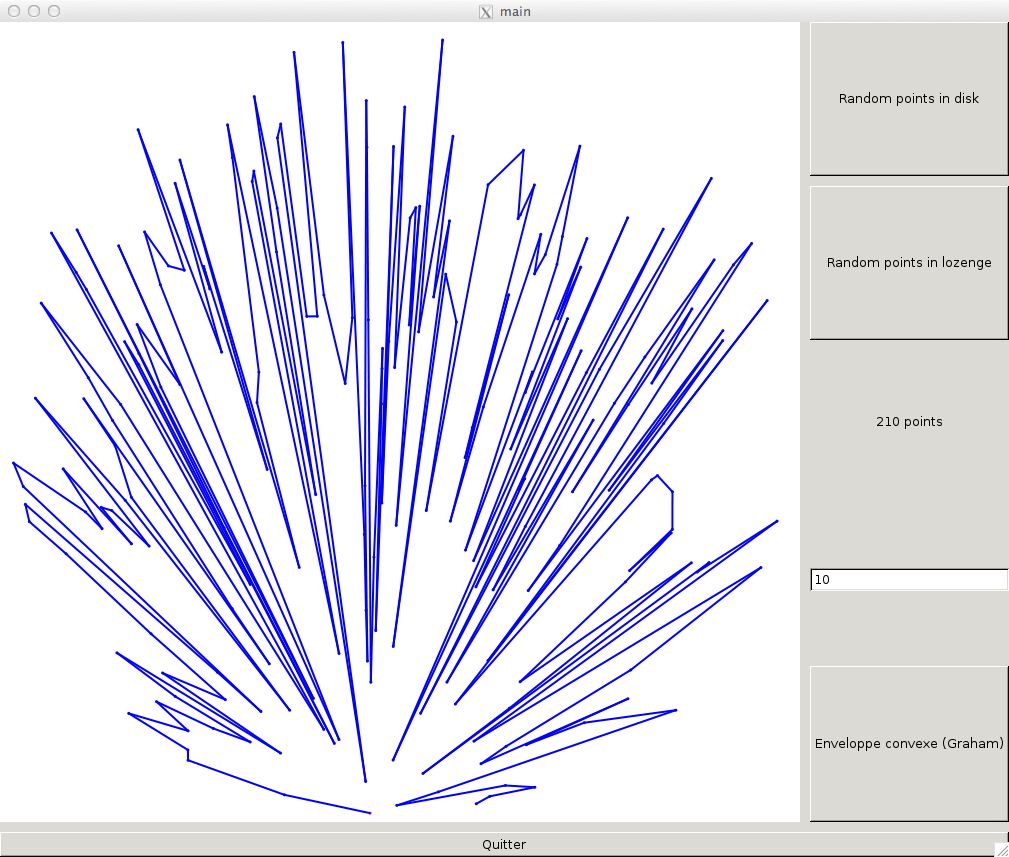The image size is (1009, 857).
Task: Click the X11 icon in the title bar
Action: click(486, 12)
